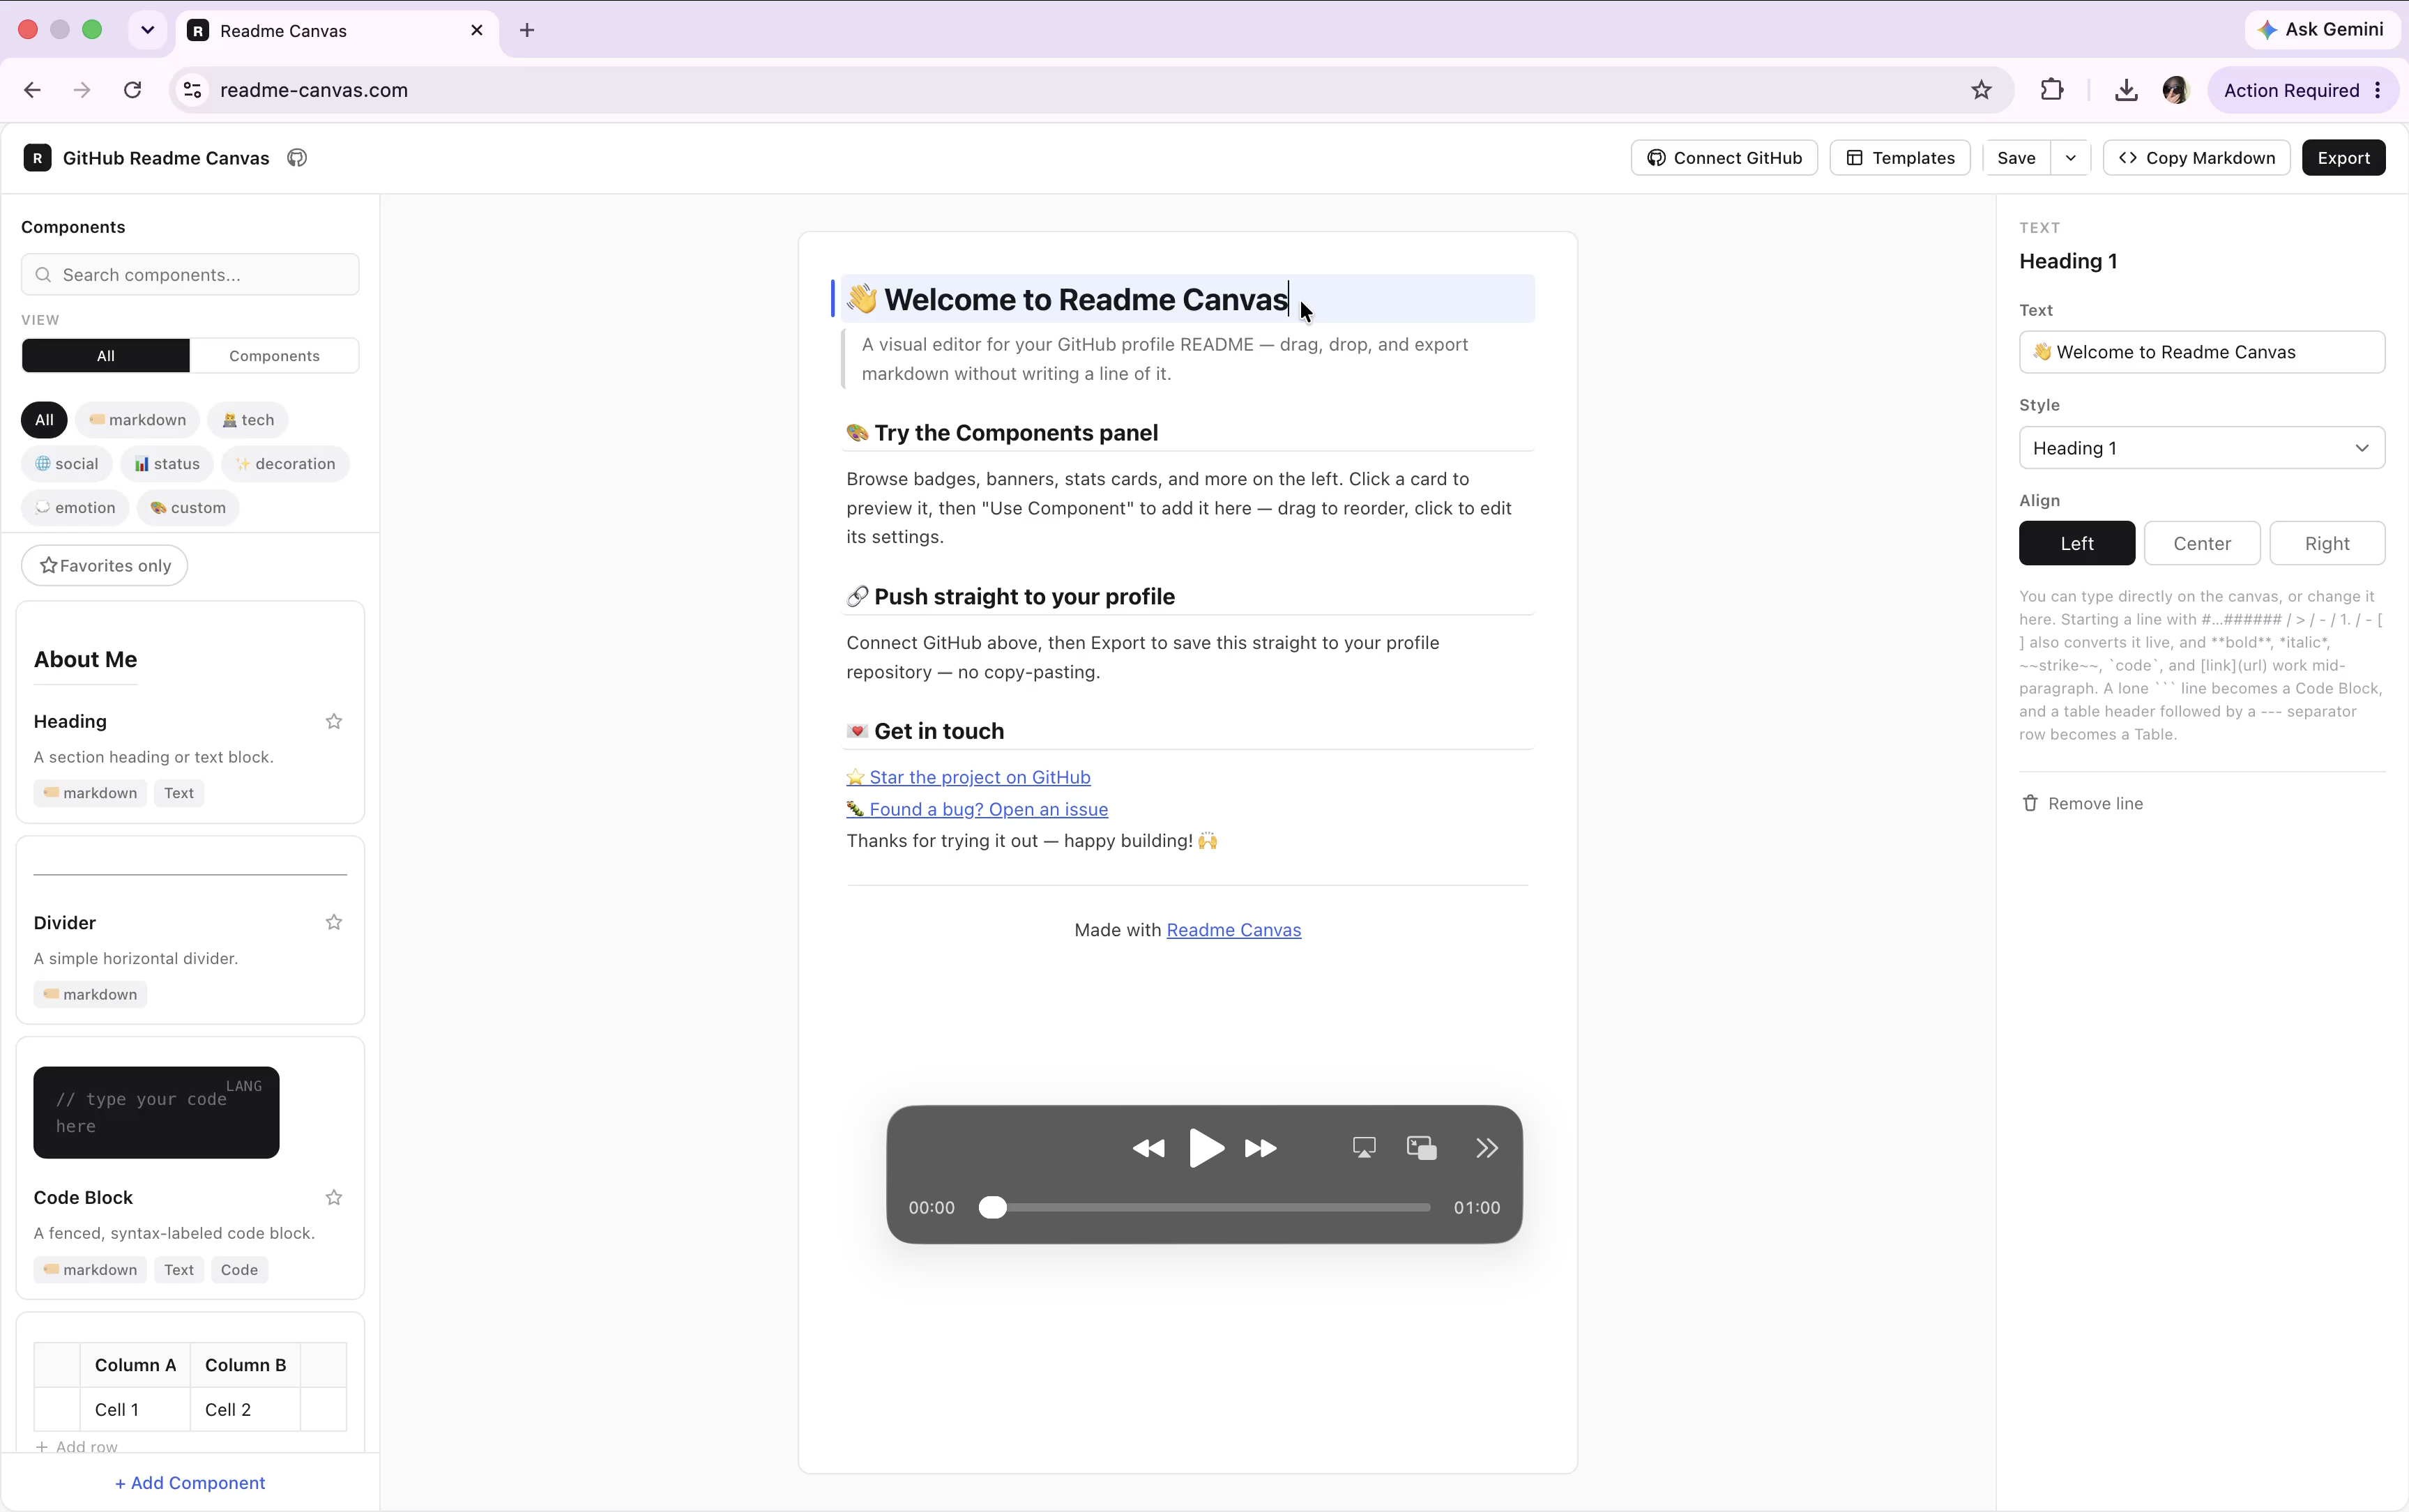Click fast-forward in the media player
2409x1512 pixels.
1261,1148
